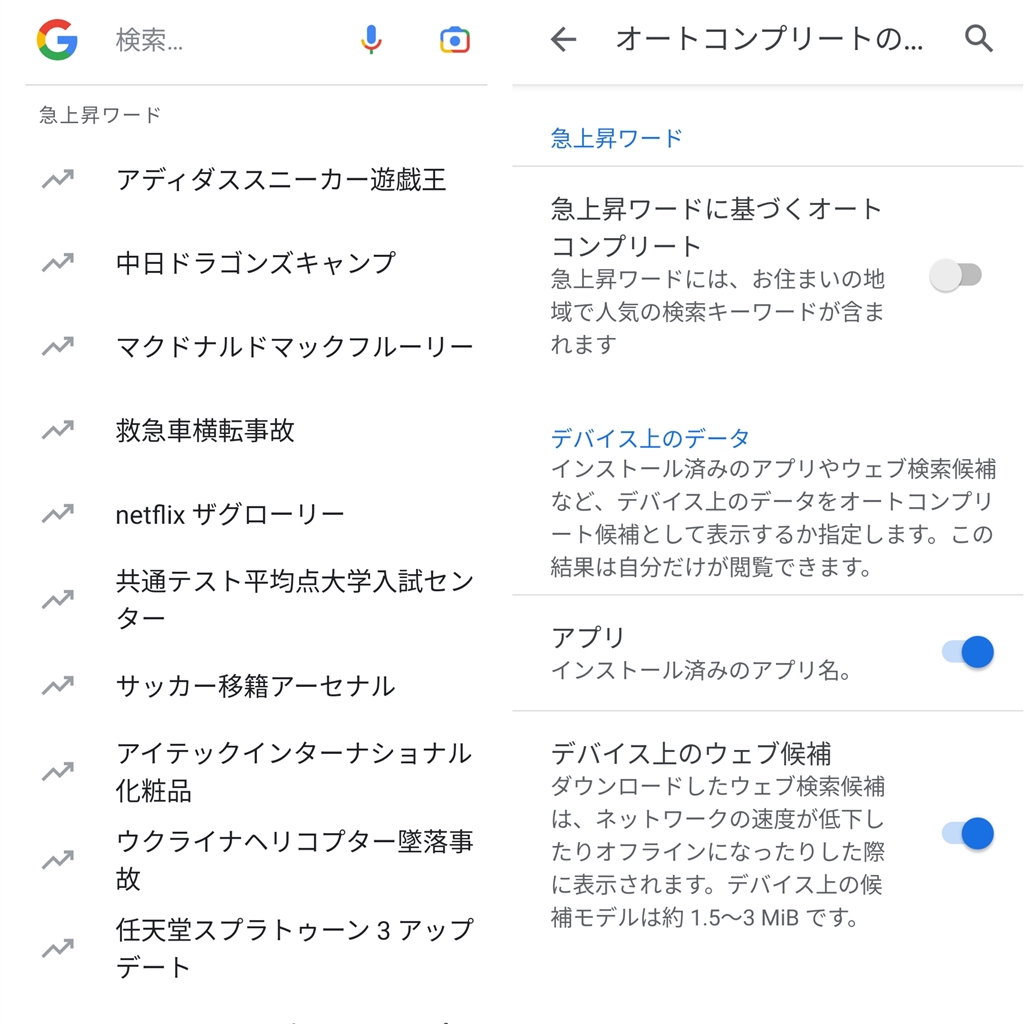Open Google Lens camera icon

455,40
